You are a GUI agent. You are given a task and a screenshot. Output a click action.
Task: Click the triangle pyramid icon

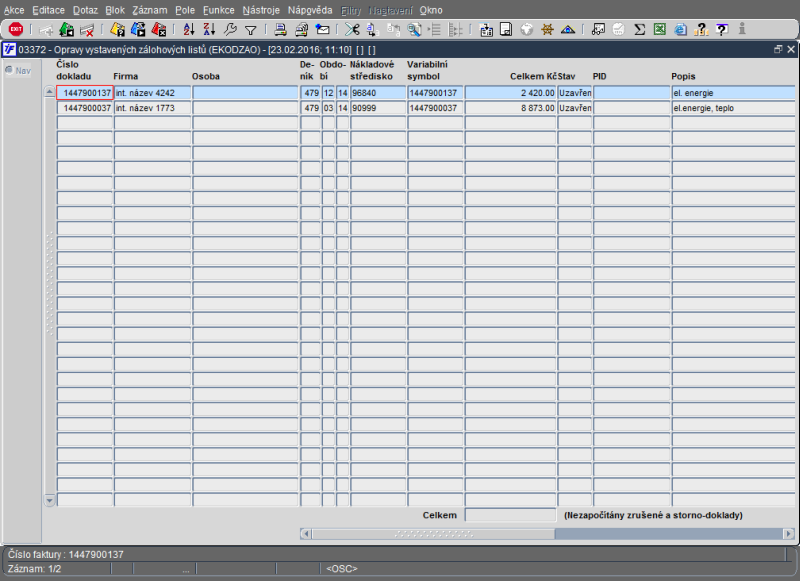[567, 30]
